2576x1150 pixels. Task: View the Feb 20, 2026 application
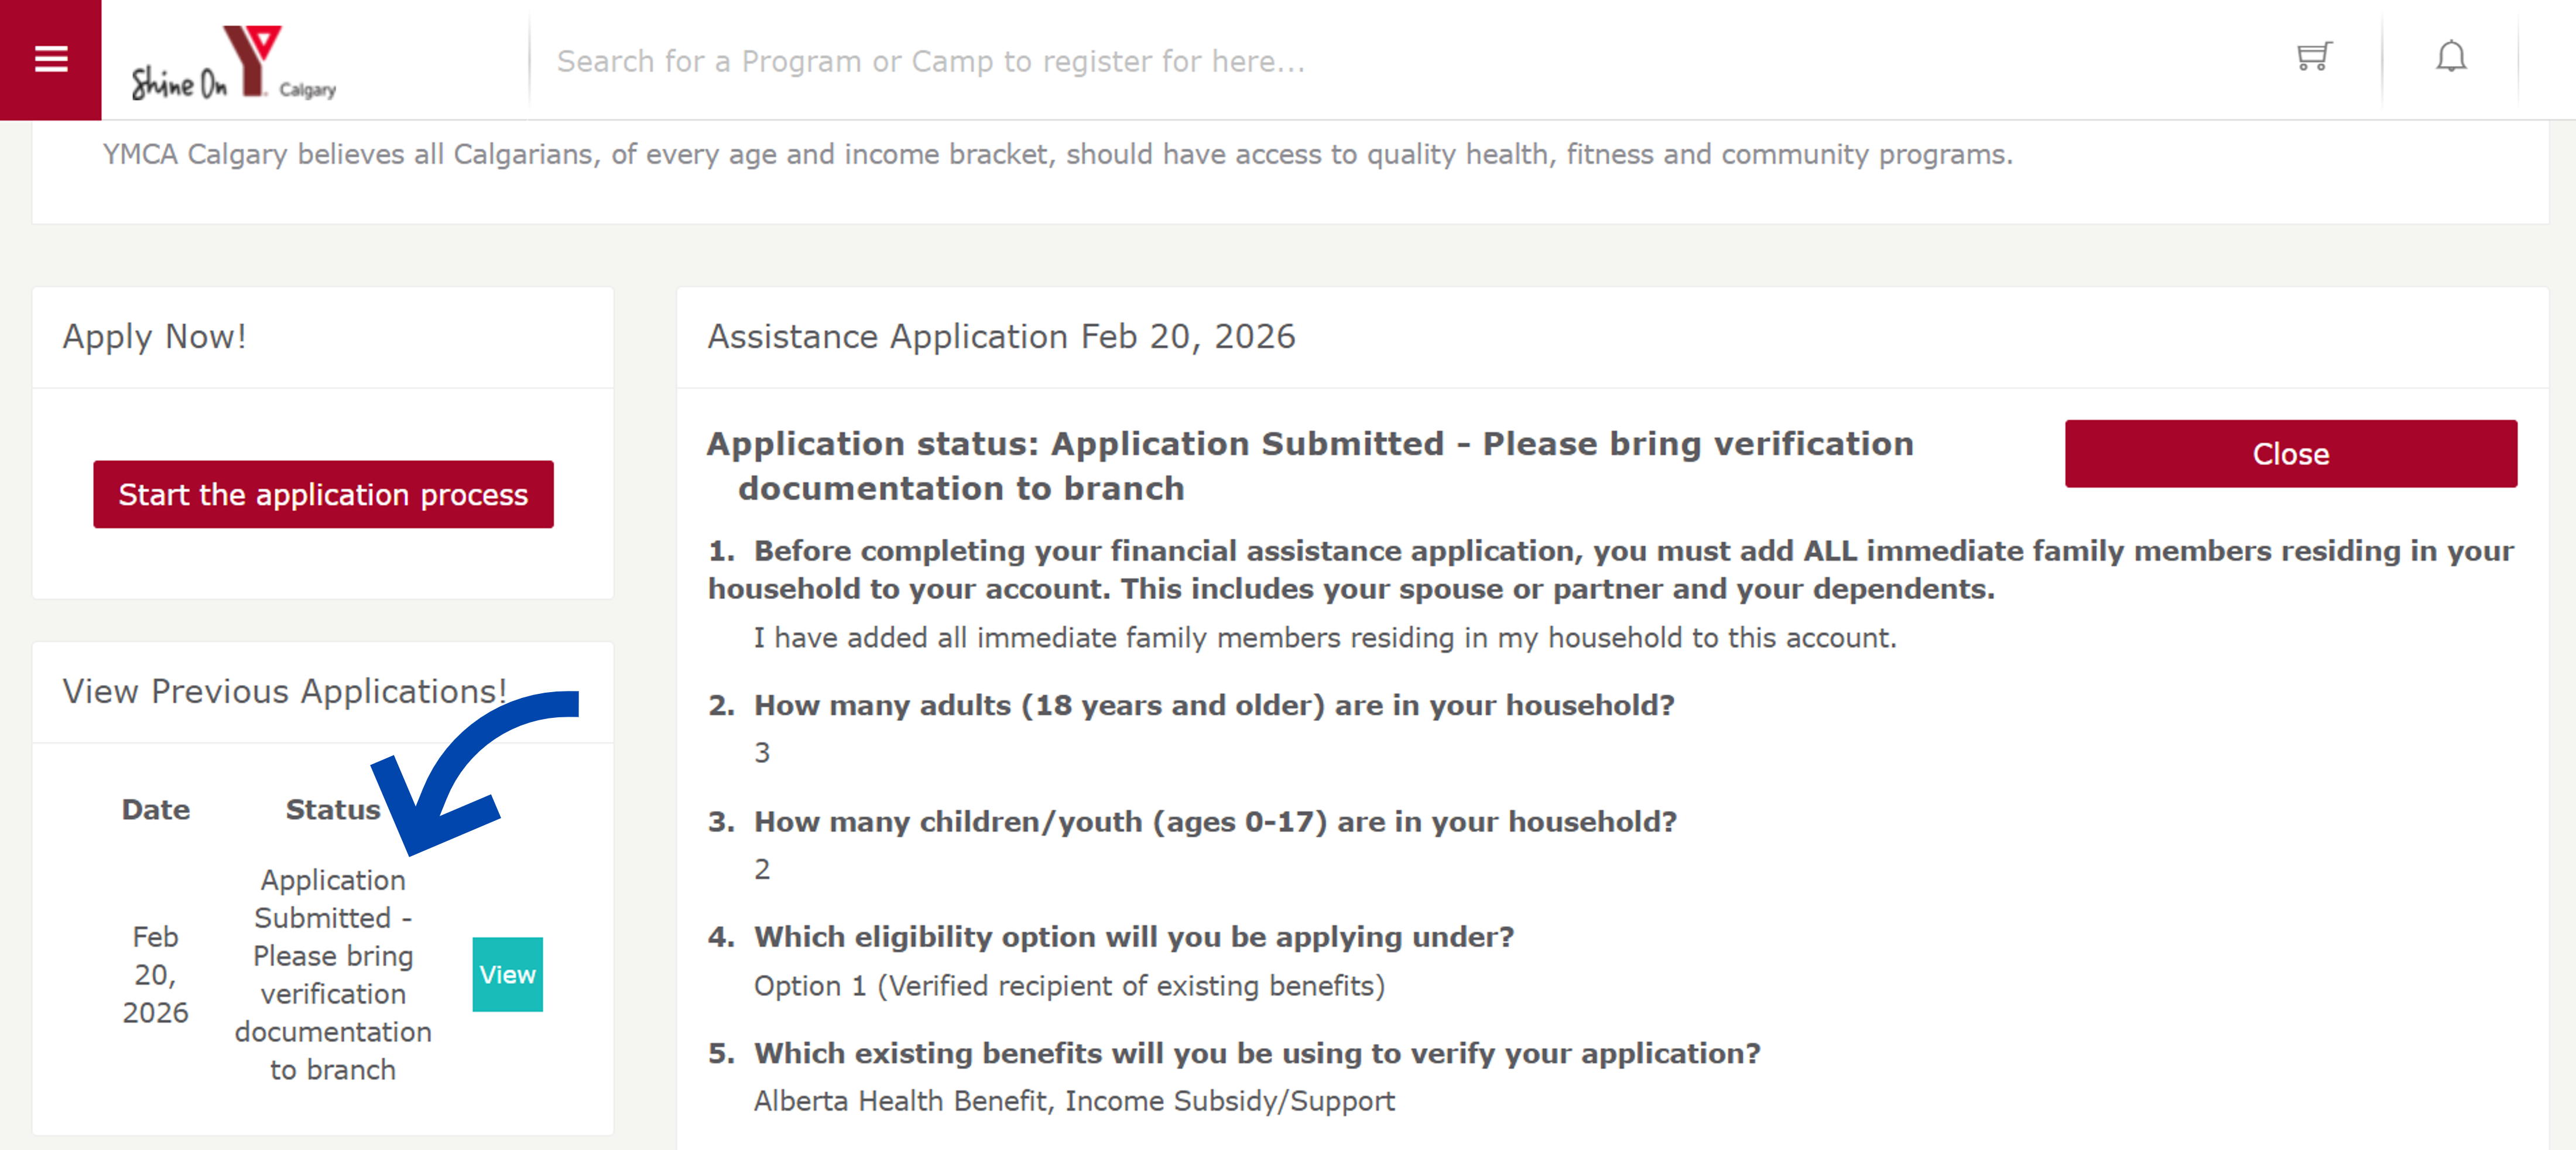click(507, 974)
